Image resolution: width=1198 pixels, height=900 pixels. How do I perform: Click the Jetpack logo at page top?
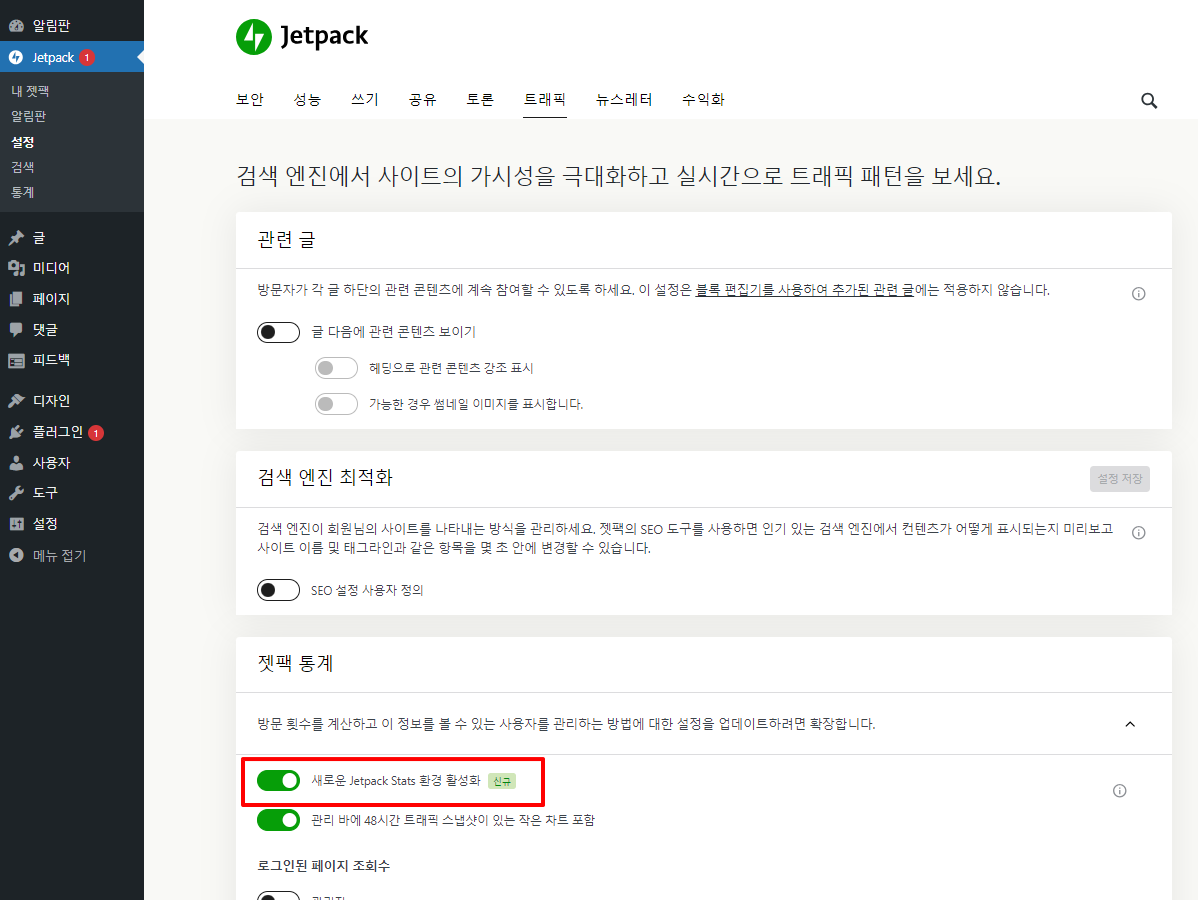(303, 37)
